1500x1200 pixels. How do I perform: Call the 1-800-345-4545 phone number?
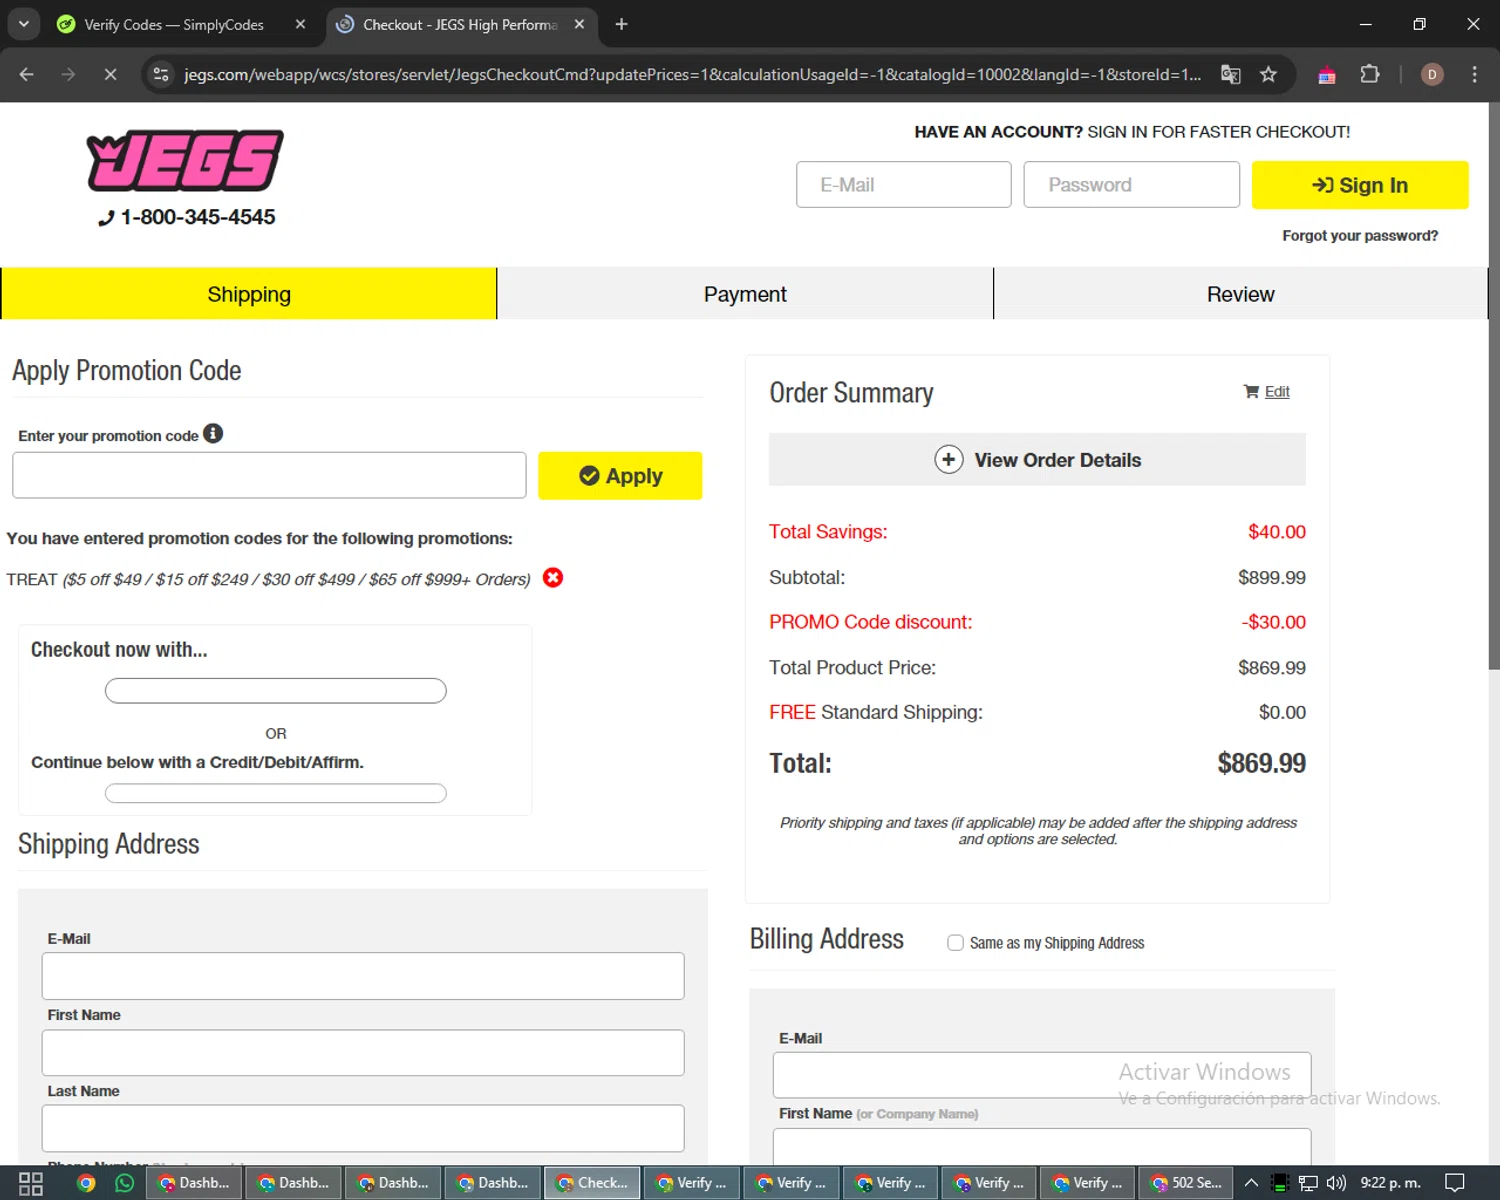(x=187, y=217)
